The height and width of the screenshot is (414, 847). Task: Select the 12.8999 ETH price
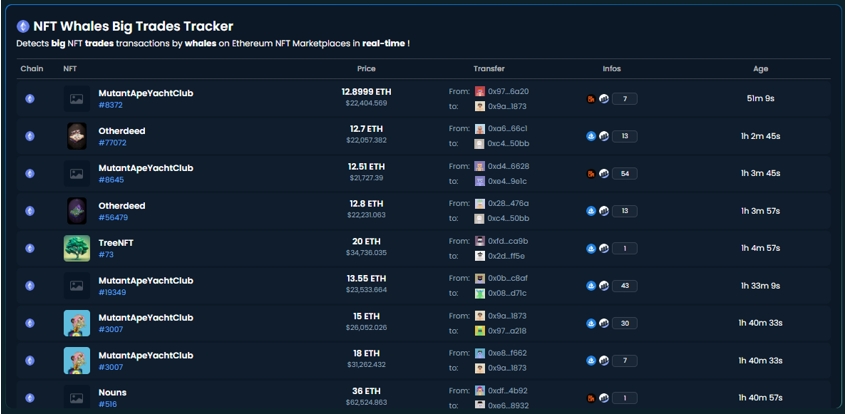[x=366, y=92]
